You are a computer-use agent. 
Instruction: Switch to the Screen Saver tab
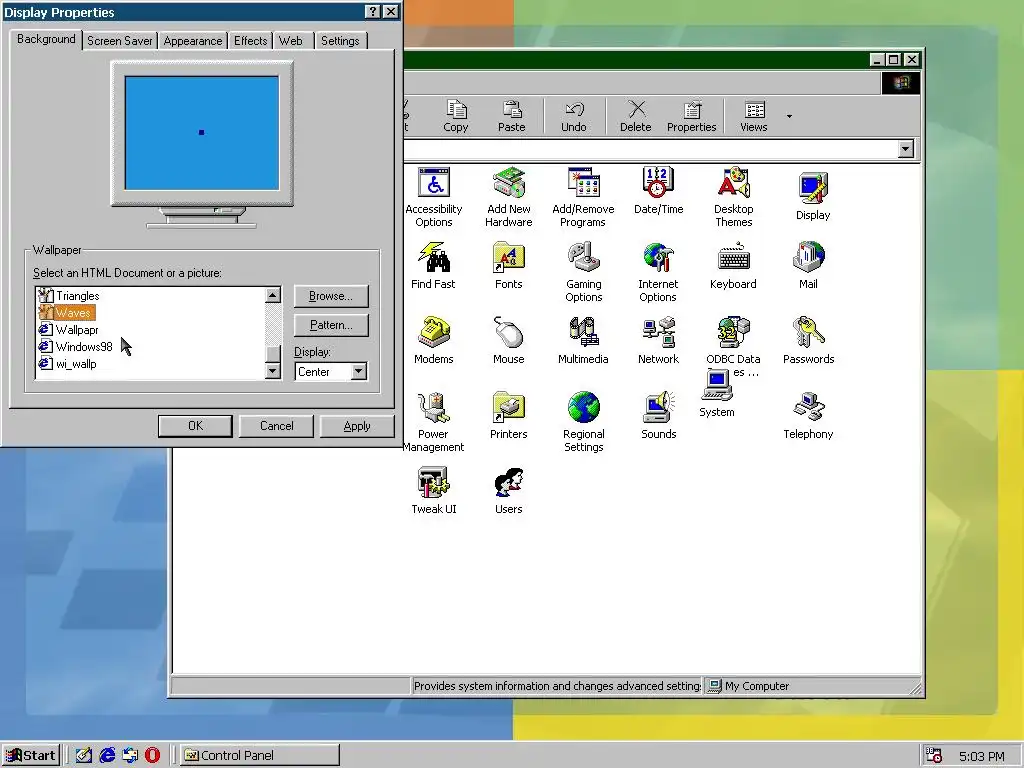pyautogui.click(x=120, y=40)
